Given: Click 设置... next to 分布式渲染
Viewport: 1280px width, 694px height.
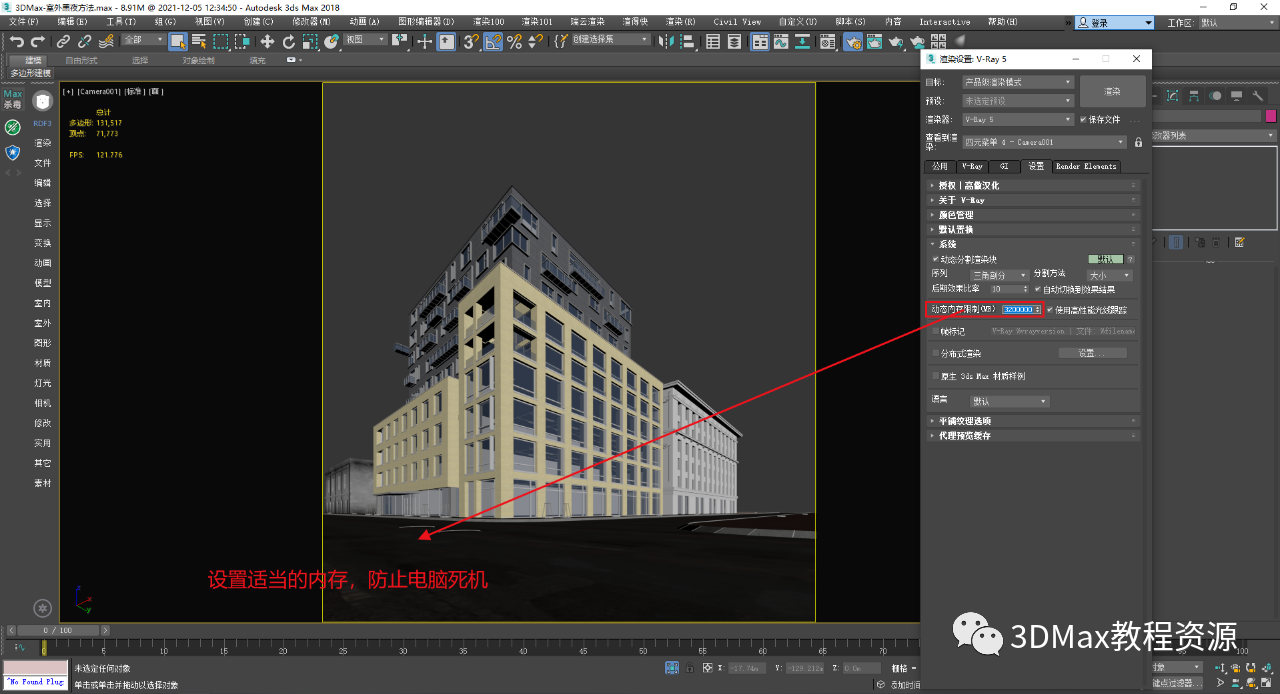Looking at the screenshot, I should tap(1094, 351).
